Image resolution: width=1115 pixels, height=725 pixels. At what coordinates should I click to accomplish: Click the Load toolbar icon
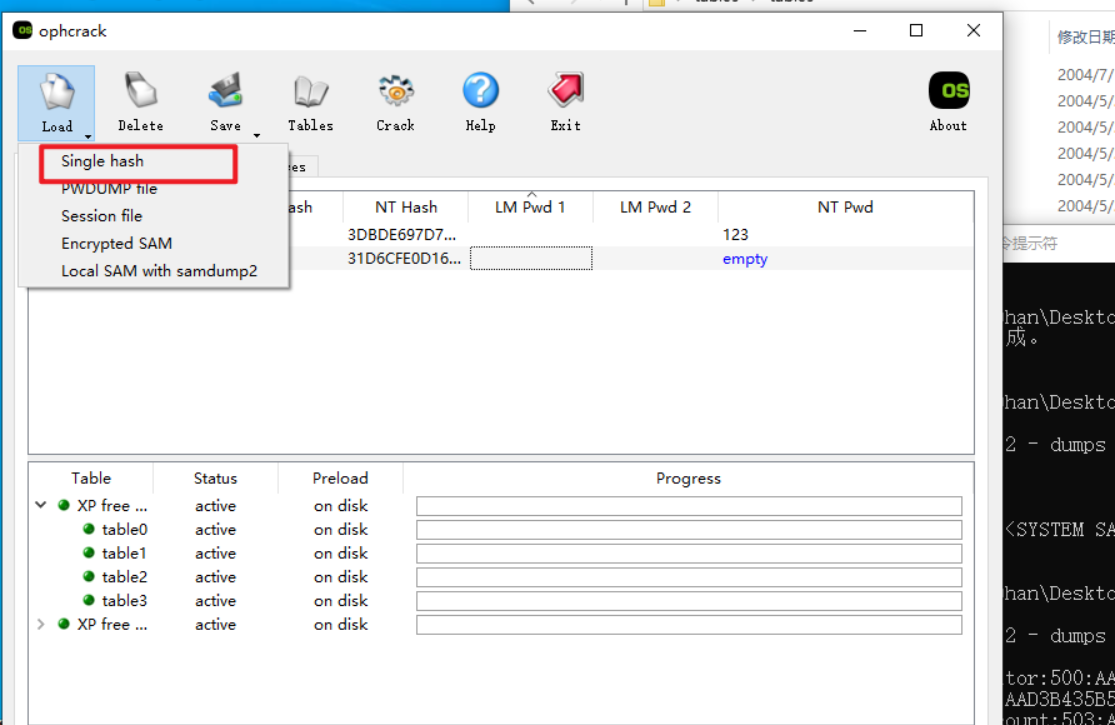[57, 92]
